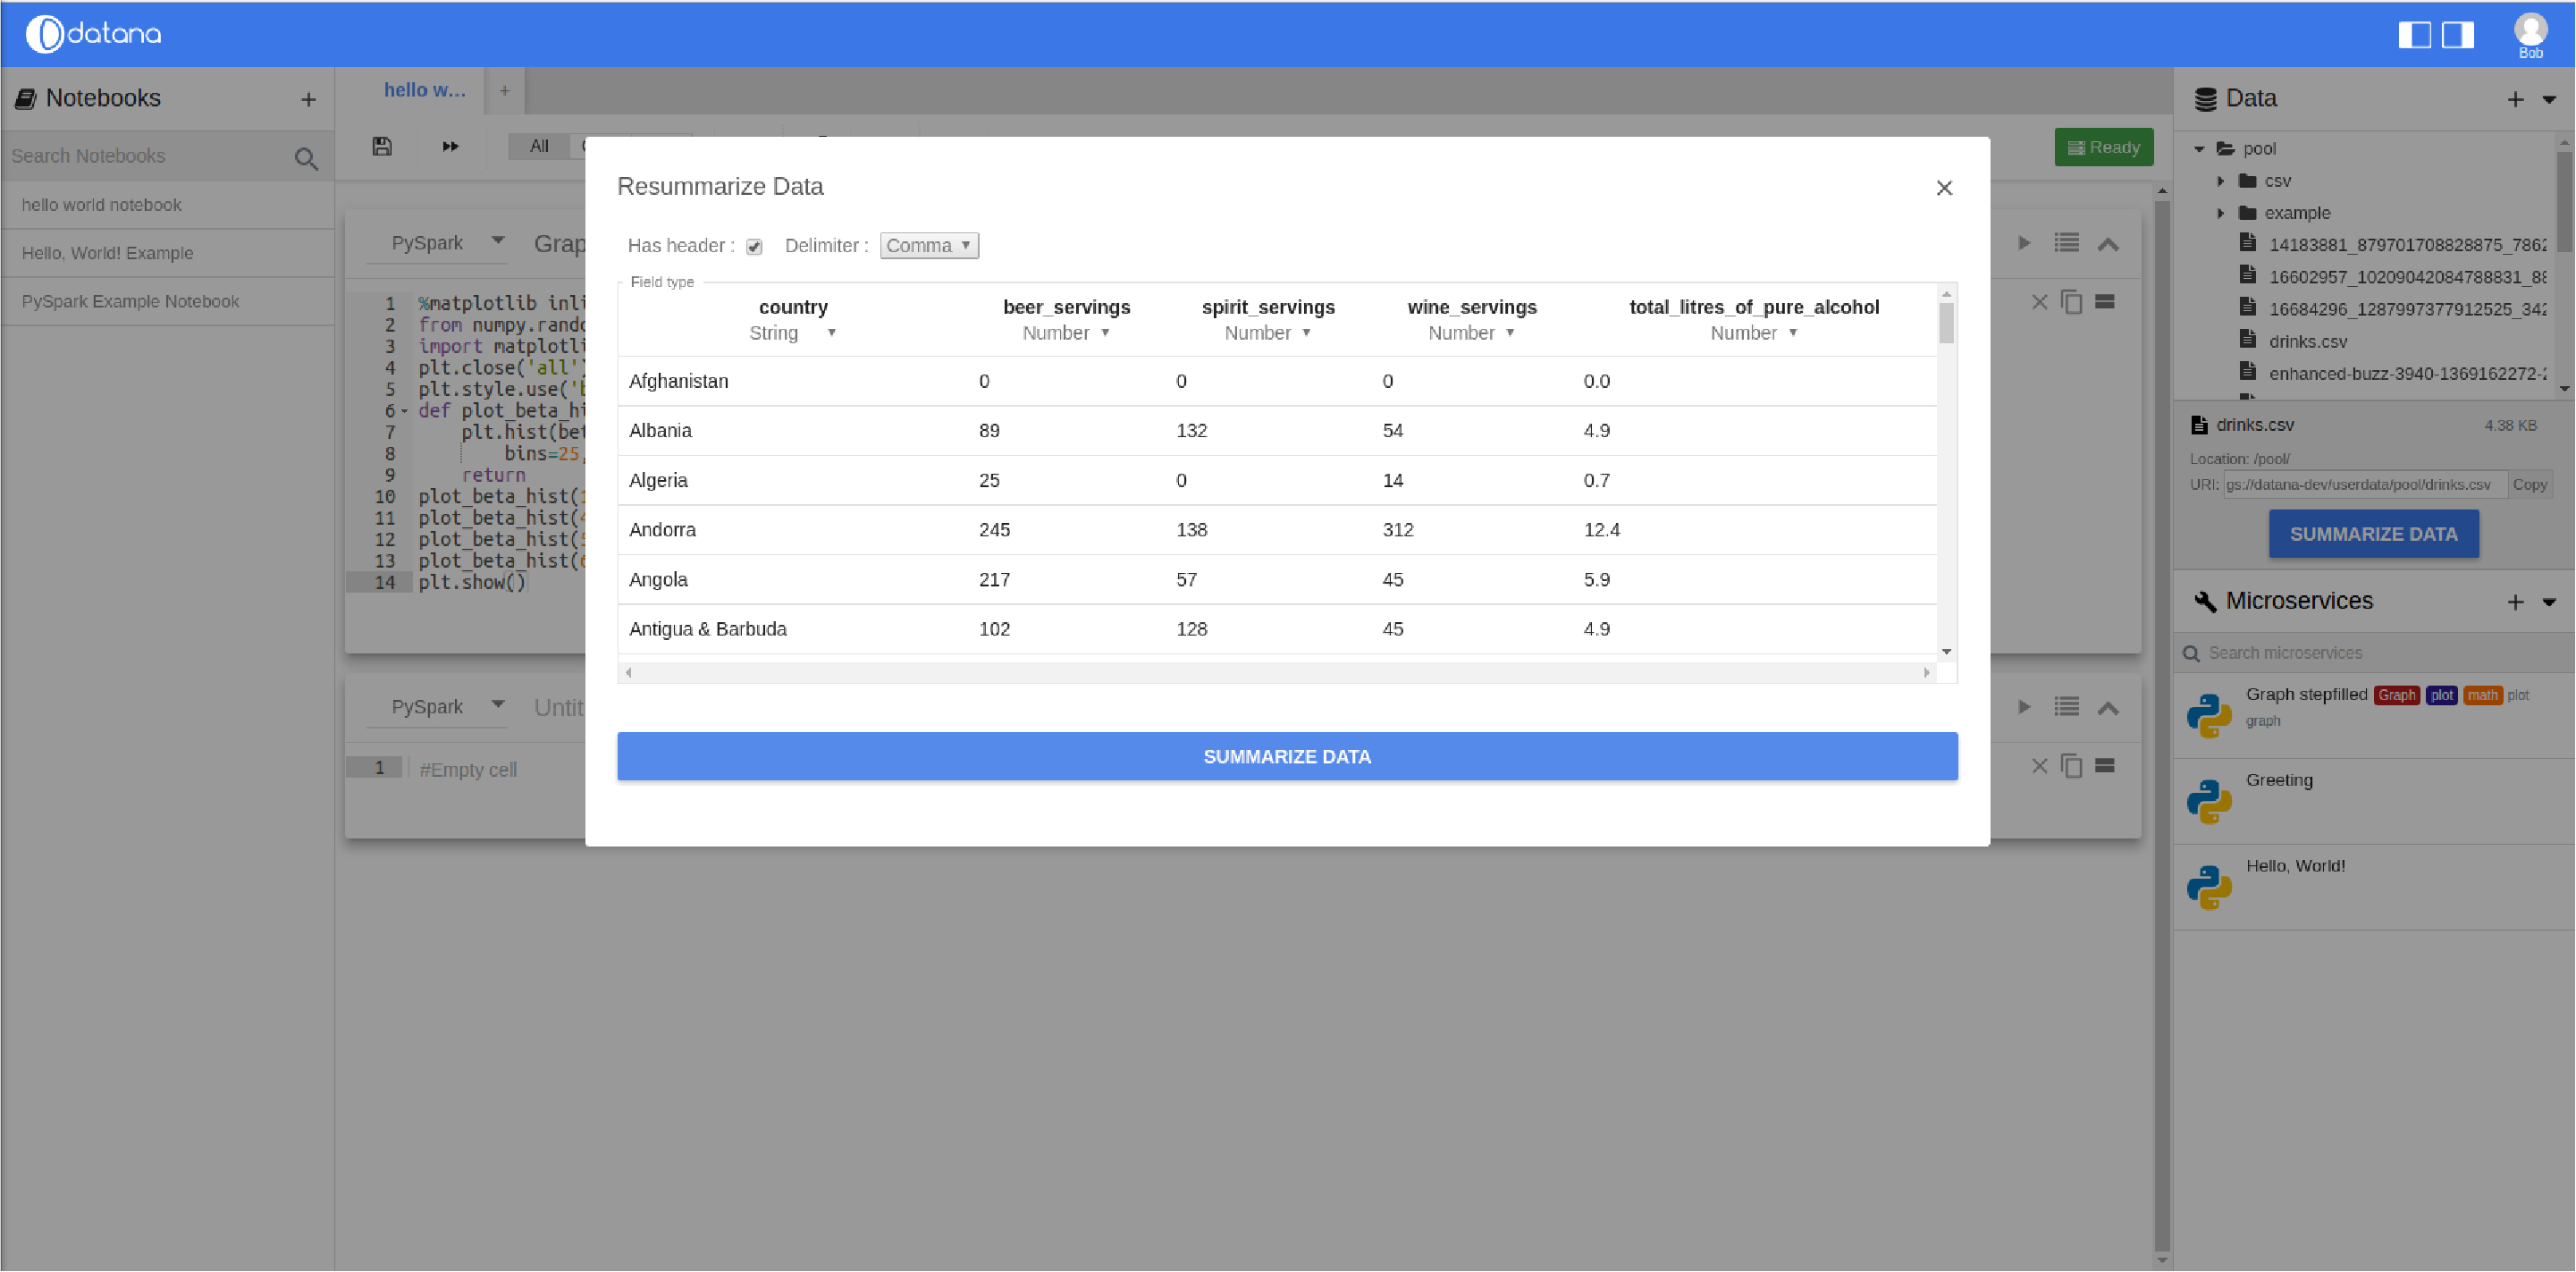The width and height of the screenshot is (2576, 1272).
Task: Toggle the left panel layout
Action: (x=2415, y=34)
